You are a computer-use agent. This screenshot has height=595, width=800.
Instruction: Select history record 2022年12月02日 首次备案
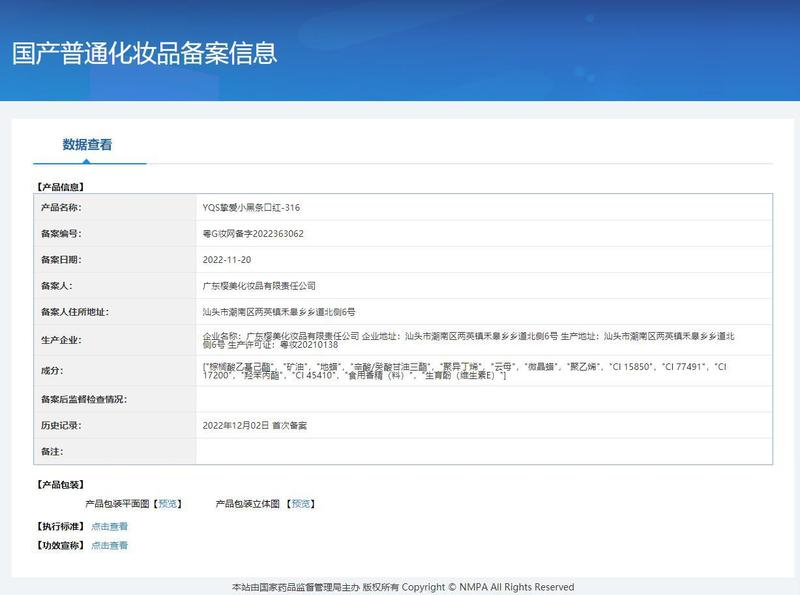[255, 426]
